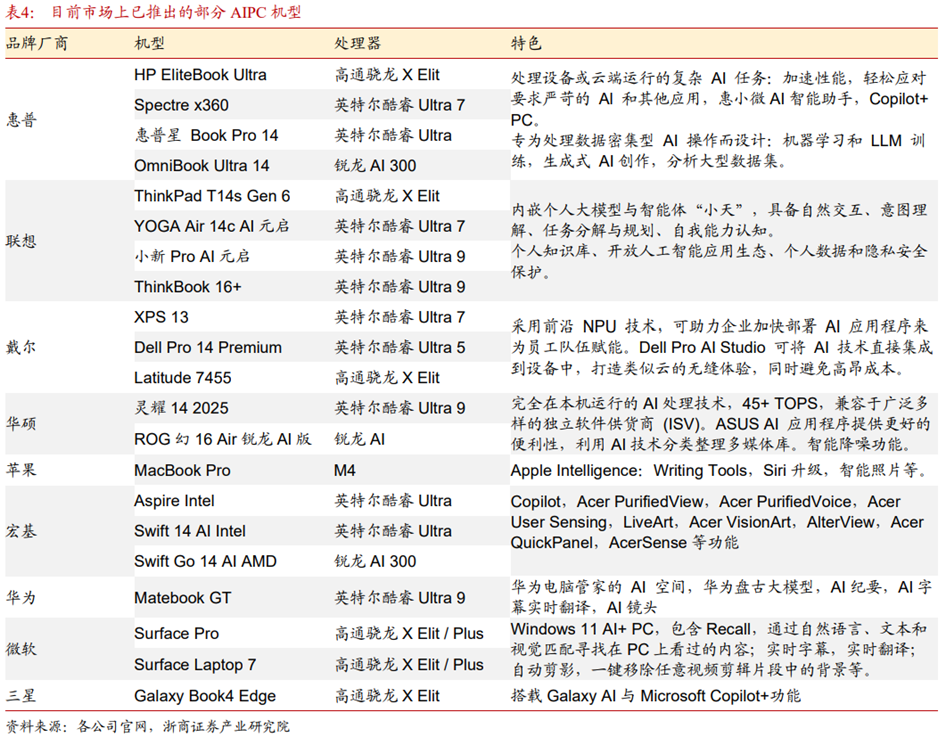The width and height of the screenshot is (946, 737).
Task: Click the model "Dell Pro 14 Premium"
Action: [208, 347]
